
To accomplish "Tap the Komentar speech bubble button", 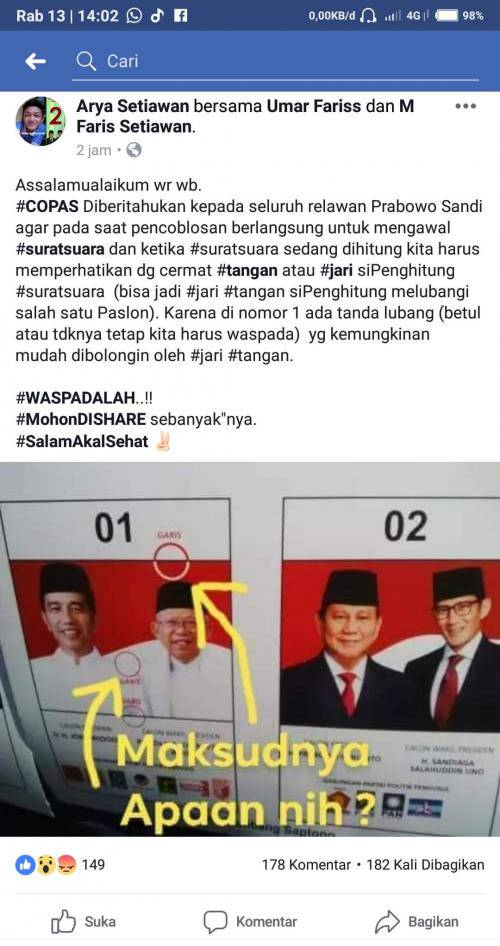I will pos(250,921).
